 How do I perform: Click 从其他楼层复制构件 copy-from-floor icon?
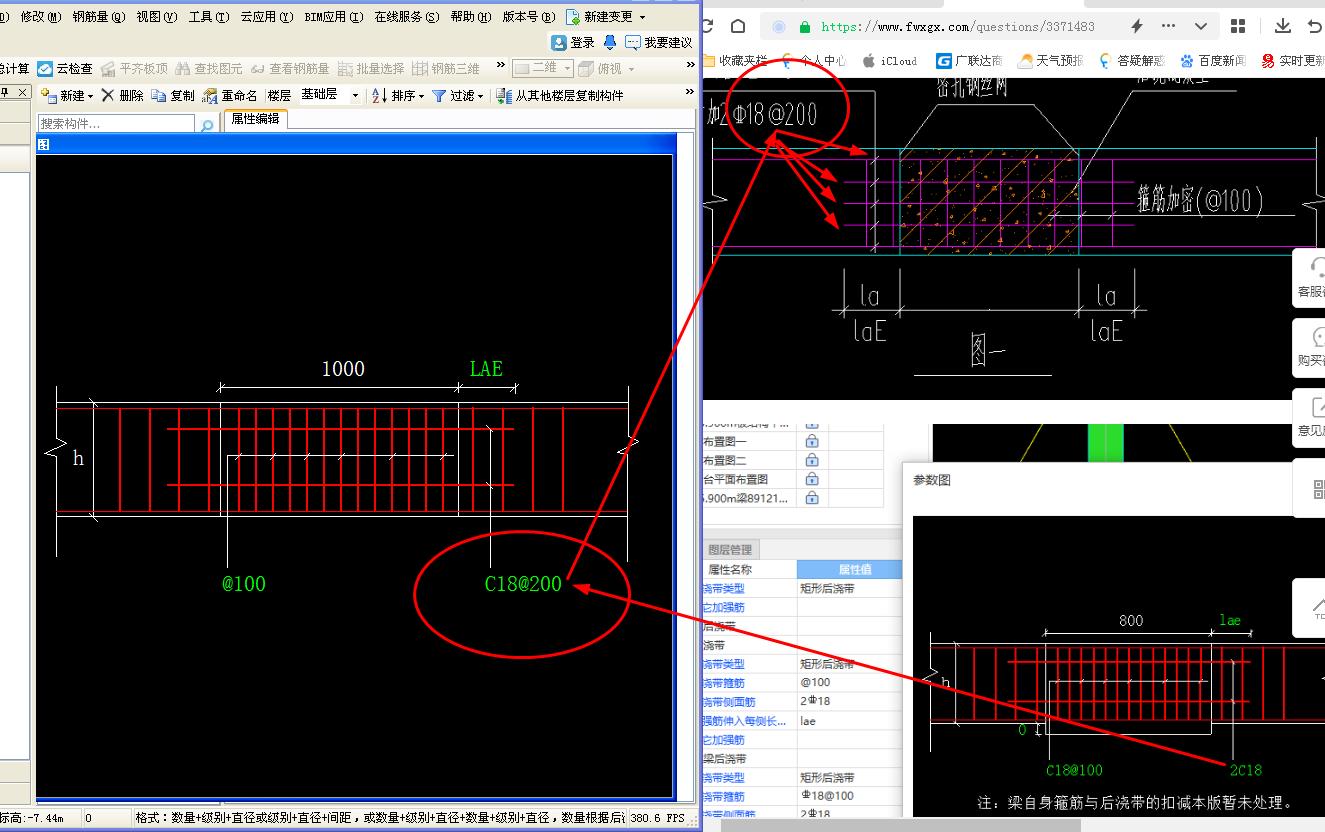pyautogui.click(x=504, y=96)
